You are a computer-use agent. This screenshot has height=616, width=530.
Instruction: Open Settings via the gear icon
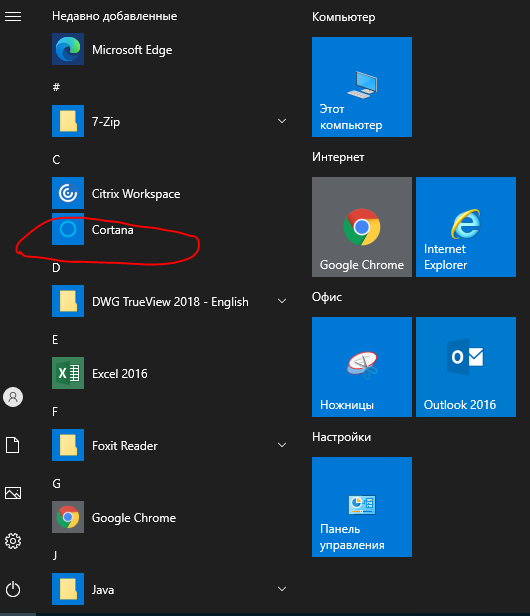pyautogui.click(x=13, y=541)
